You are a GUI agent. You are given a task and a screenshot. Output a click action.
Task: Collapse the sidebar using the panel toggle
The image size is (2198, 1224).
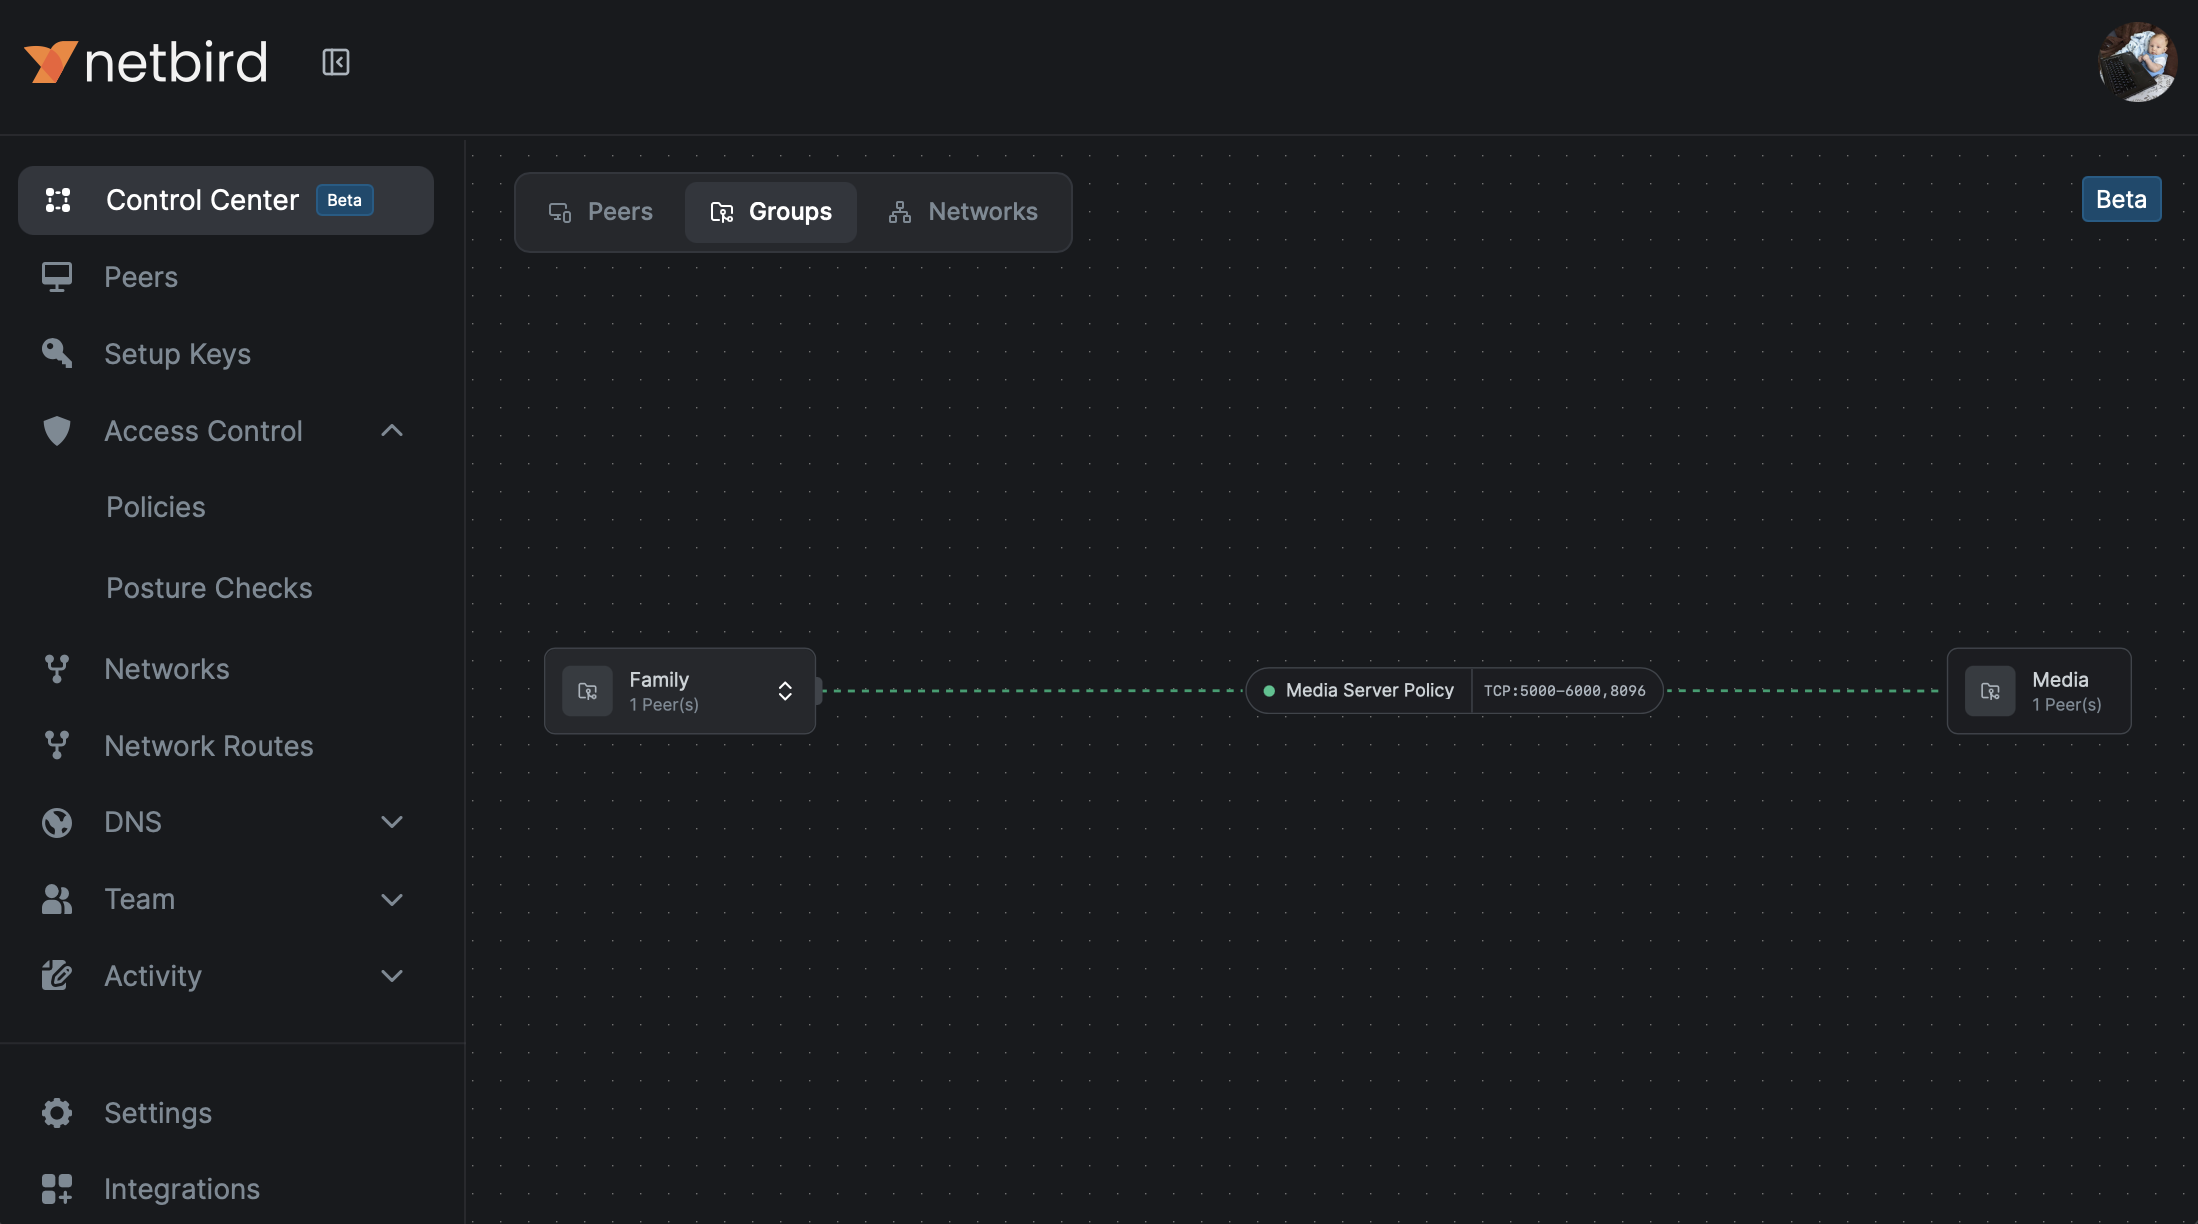point(336,61)
